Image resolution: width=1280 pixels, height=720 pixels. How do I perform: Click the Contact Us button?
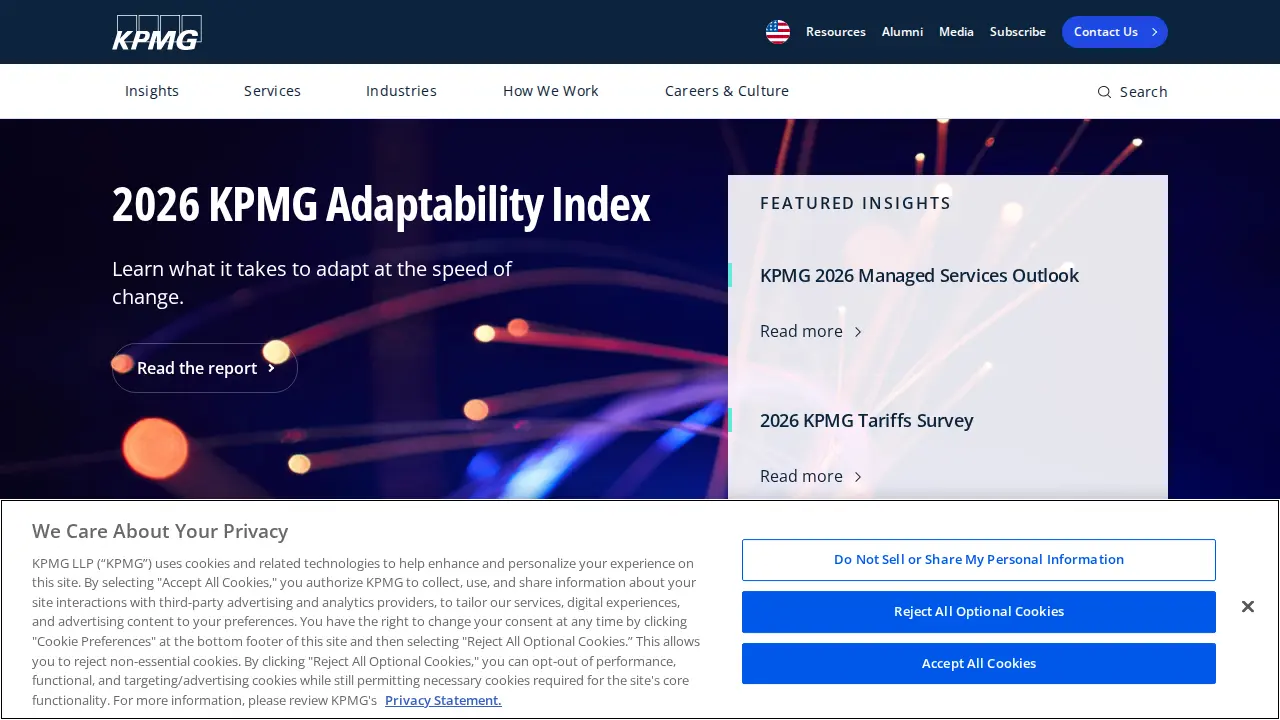coord(1115,32)
